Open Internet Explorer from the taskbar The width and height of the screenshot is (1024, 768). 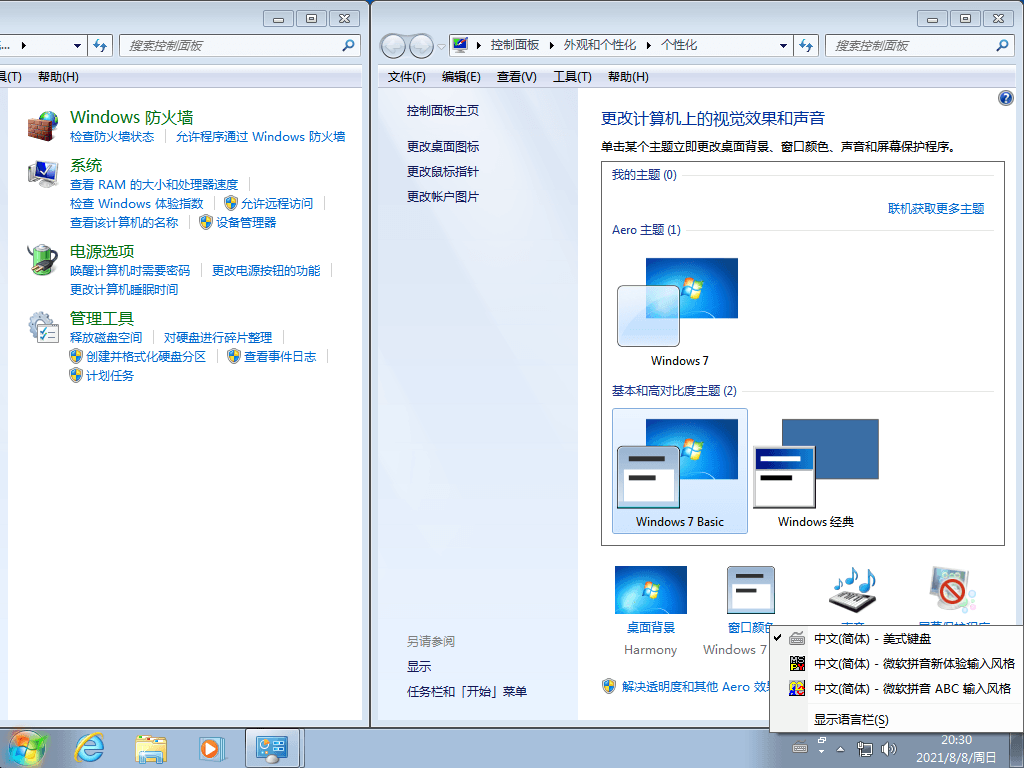[88, 747]
